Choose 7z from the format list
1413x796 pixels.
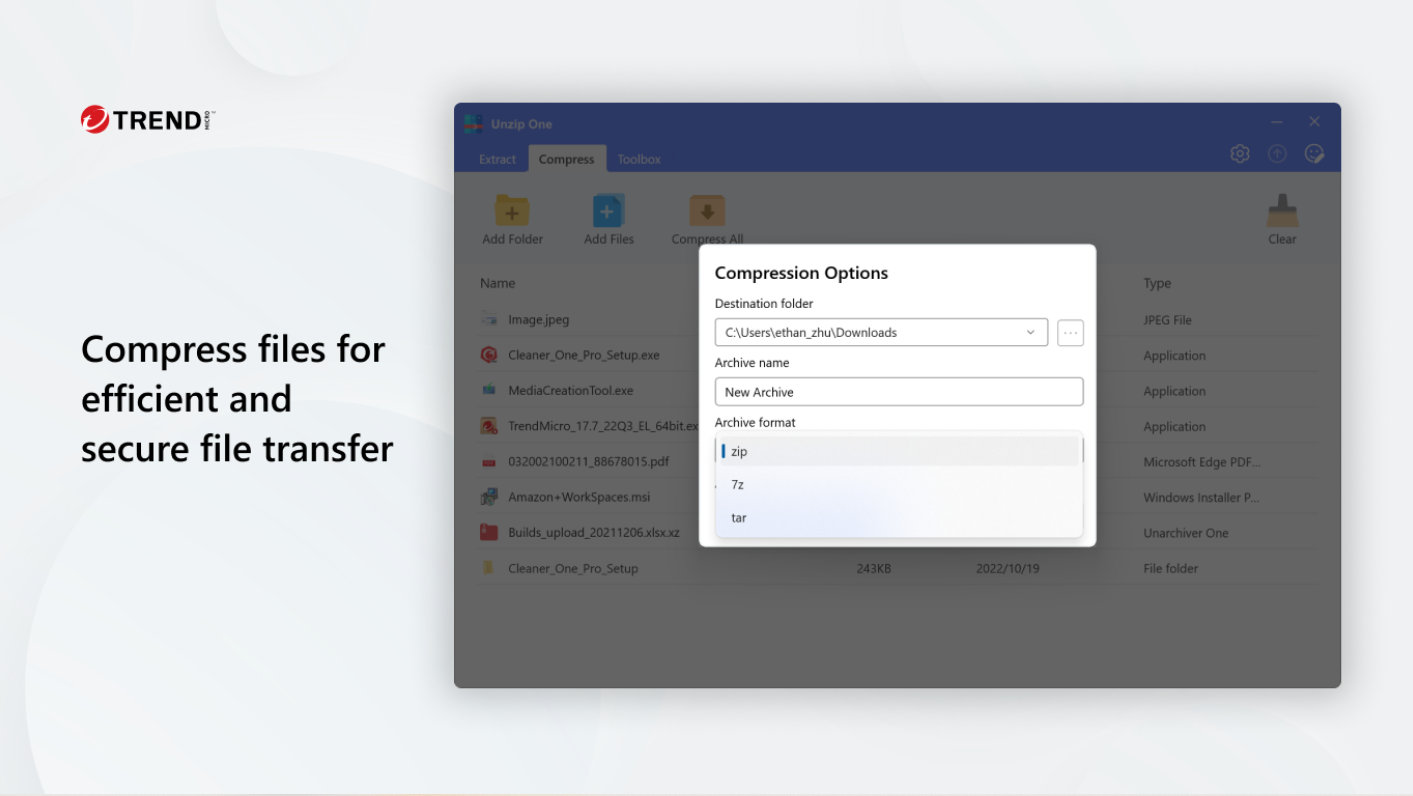(898, 485)
